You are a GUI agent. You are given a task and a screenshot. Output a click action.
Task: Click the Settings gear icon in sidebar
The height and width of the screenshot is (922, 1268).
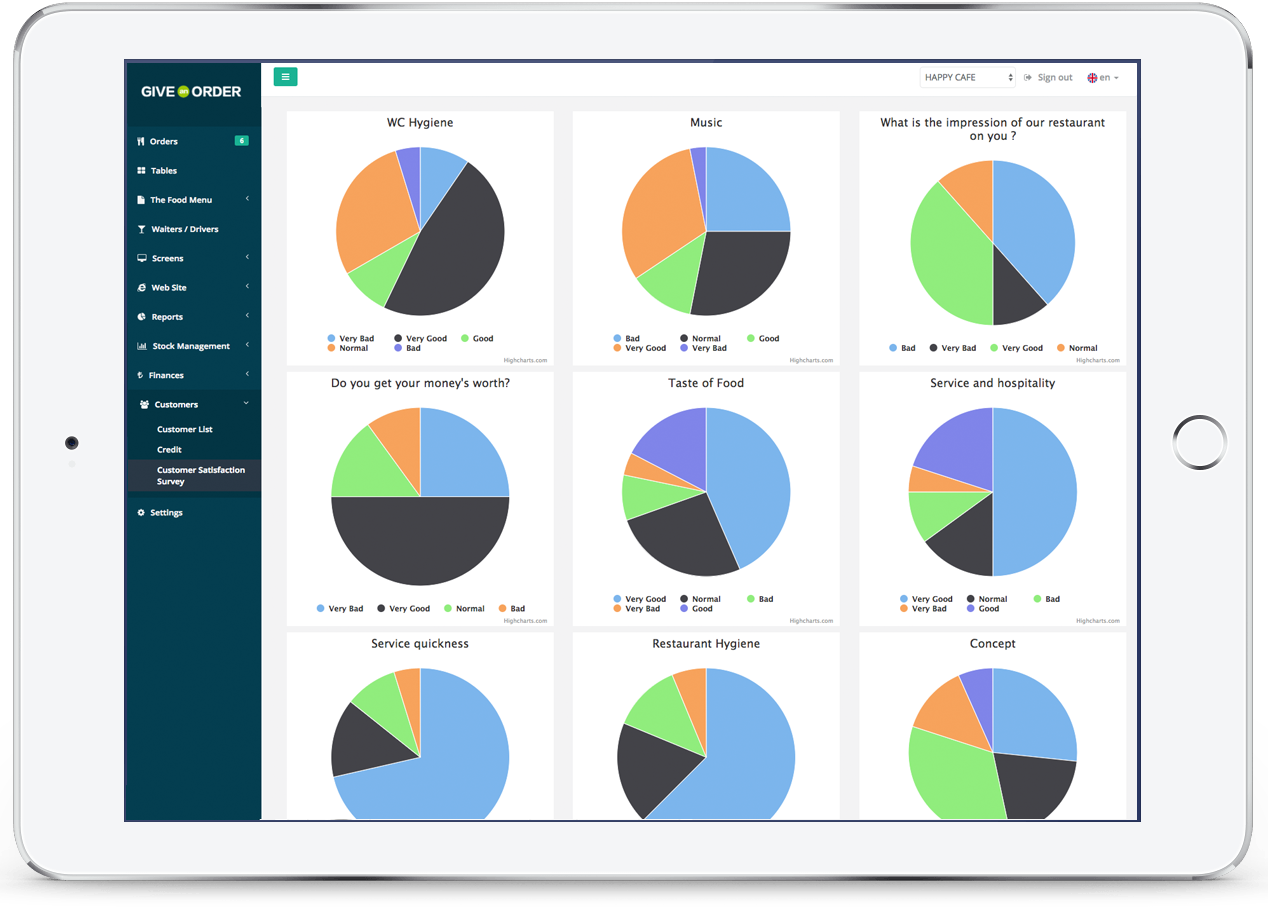click(141, 513)
